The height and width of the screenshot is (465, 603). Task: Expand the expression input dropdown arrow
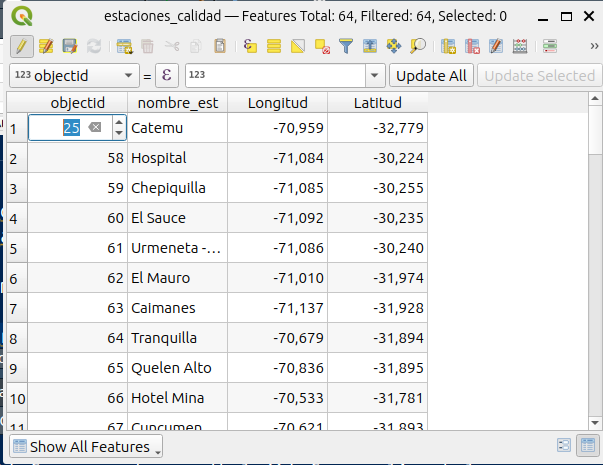(375, 76)
